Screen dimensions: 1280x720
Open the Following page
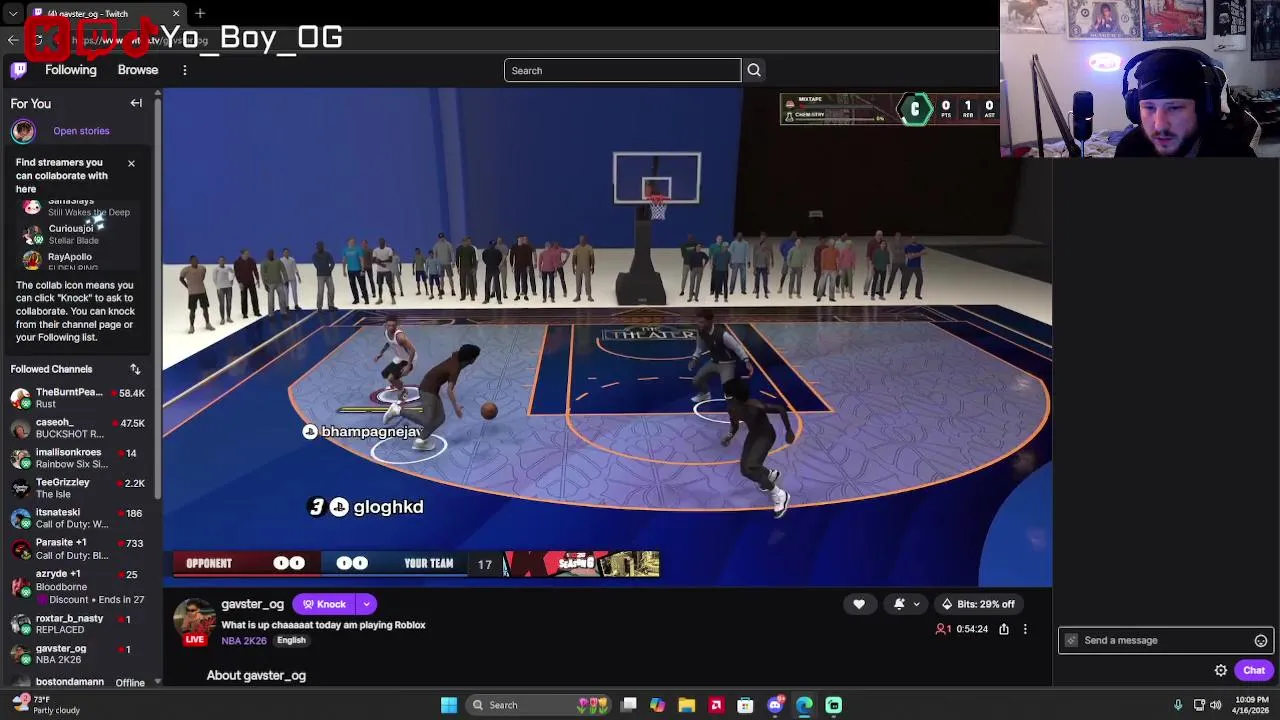coord(71,70)
